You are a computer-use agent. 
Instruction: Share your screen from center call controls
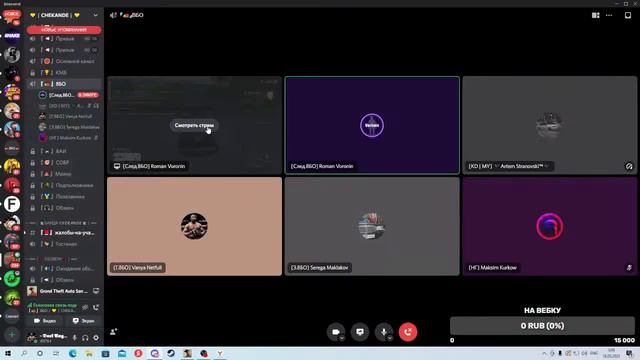[360, 332]
